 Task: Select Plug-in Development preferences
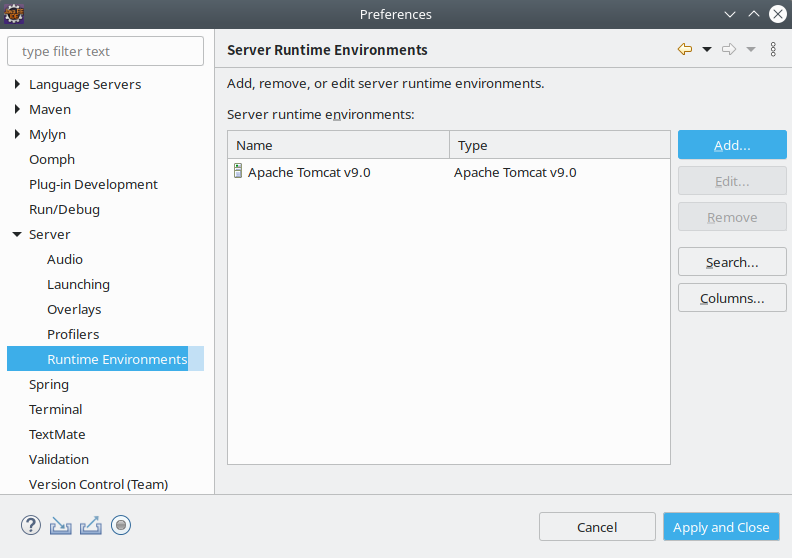pyautogui.click(x=93, y=184)
